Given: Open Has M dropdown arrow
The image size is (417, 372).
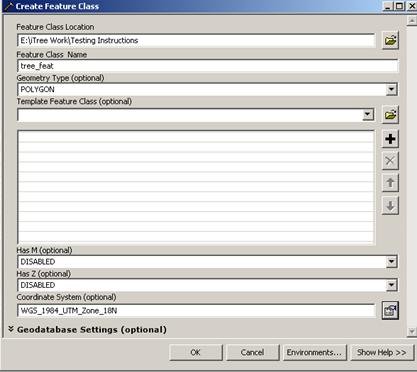Looking at the screenshot, I should (x=391, y=262).
